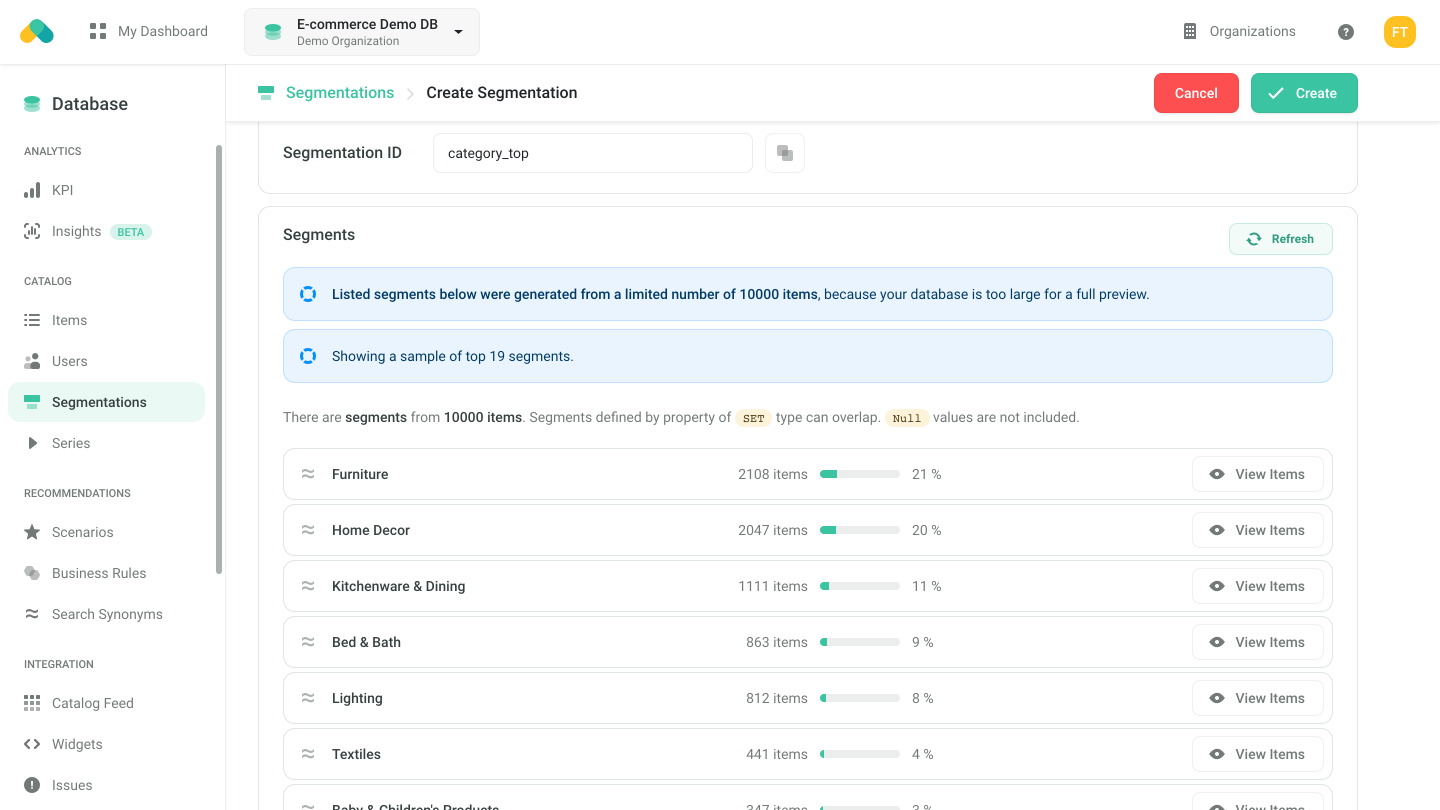Viewport: 1440px width, 810px height.
Task: Click the Segmentations sidebar icon
Action: click(x=32, y=402)
